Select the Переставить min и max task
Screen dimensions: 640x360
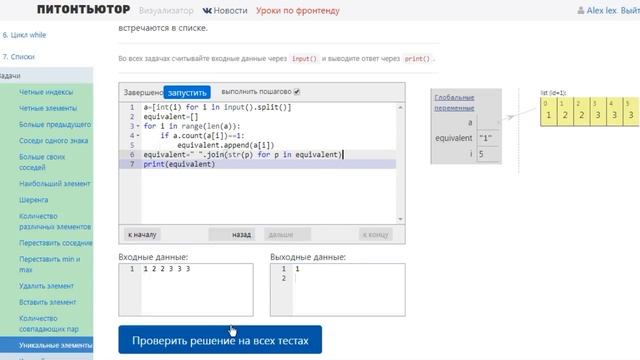tap(49, 264)
